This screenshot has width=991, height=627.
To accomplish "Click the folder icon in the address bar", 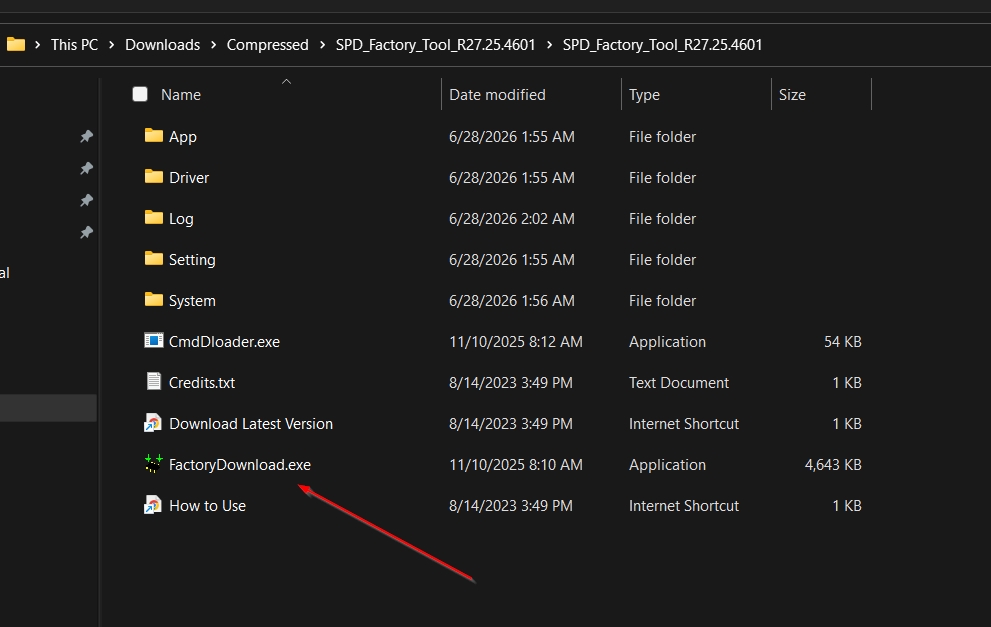I will pyautogui.click(x=16, y=44).
